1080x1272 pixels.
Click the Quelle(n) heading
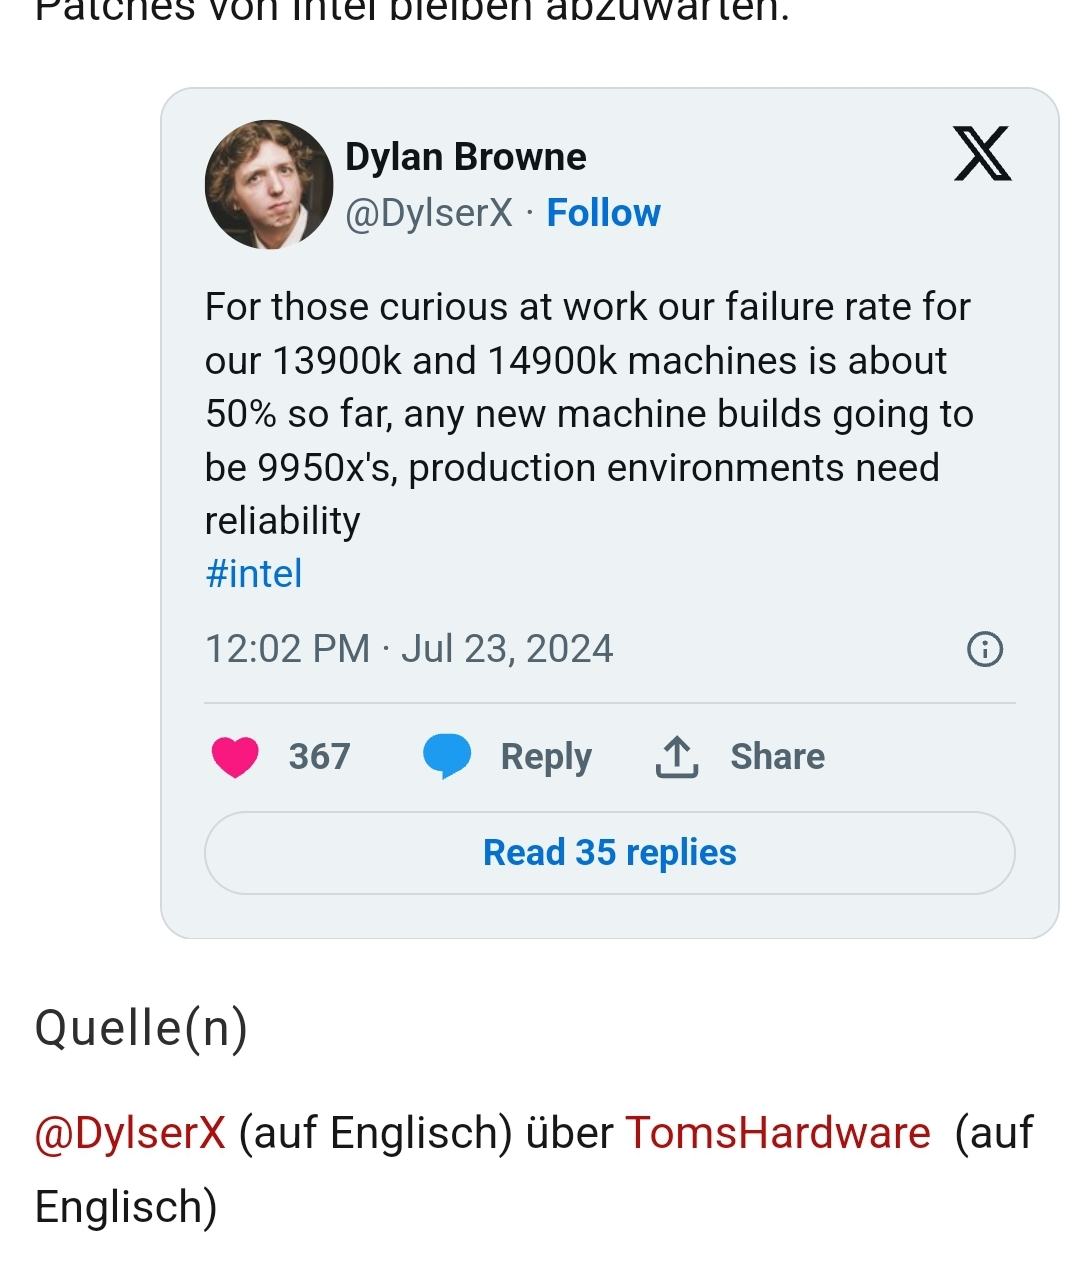pyautogui.click(x=141, y=1028)
